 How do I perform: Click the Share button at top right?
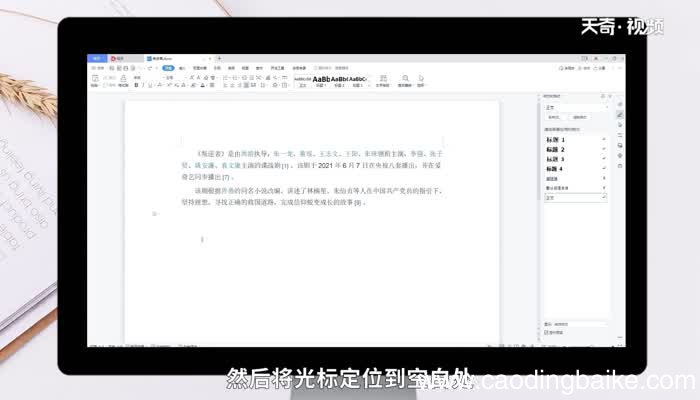click(x=601, y=68)
